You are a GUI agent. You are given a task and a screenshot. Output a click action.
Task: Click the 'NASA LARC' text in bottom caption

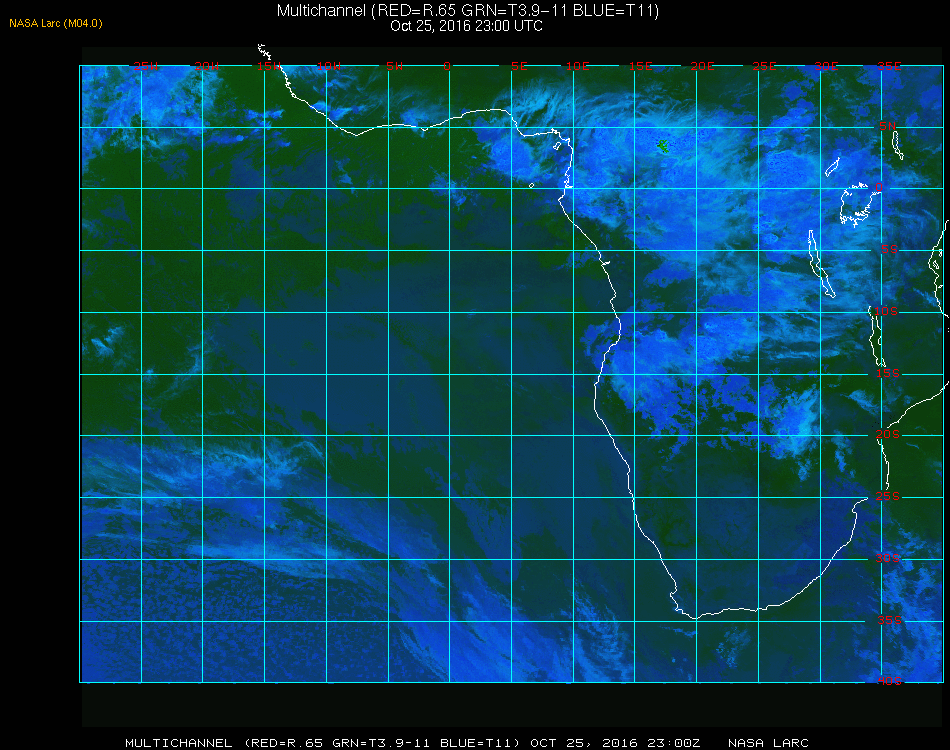pyautogui.click(x=768, y=743)
